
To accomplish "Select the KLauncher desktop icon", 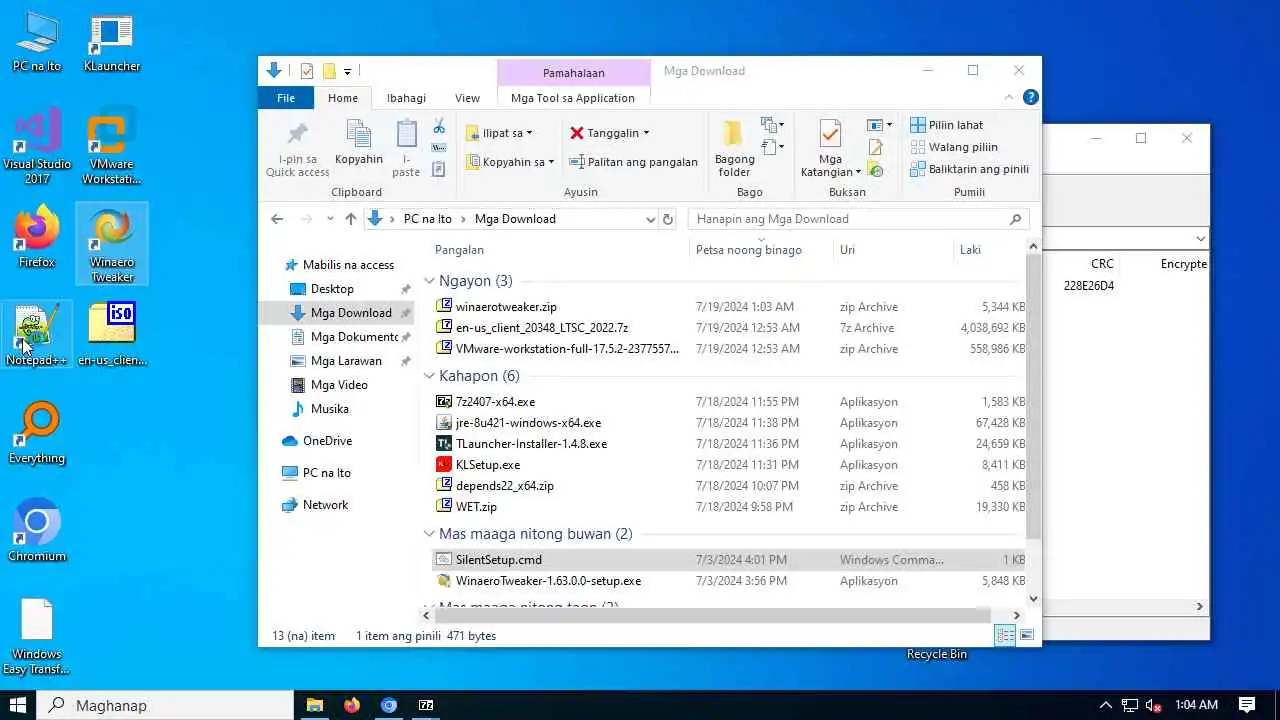I will (112, 44).
